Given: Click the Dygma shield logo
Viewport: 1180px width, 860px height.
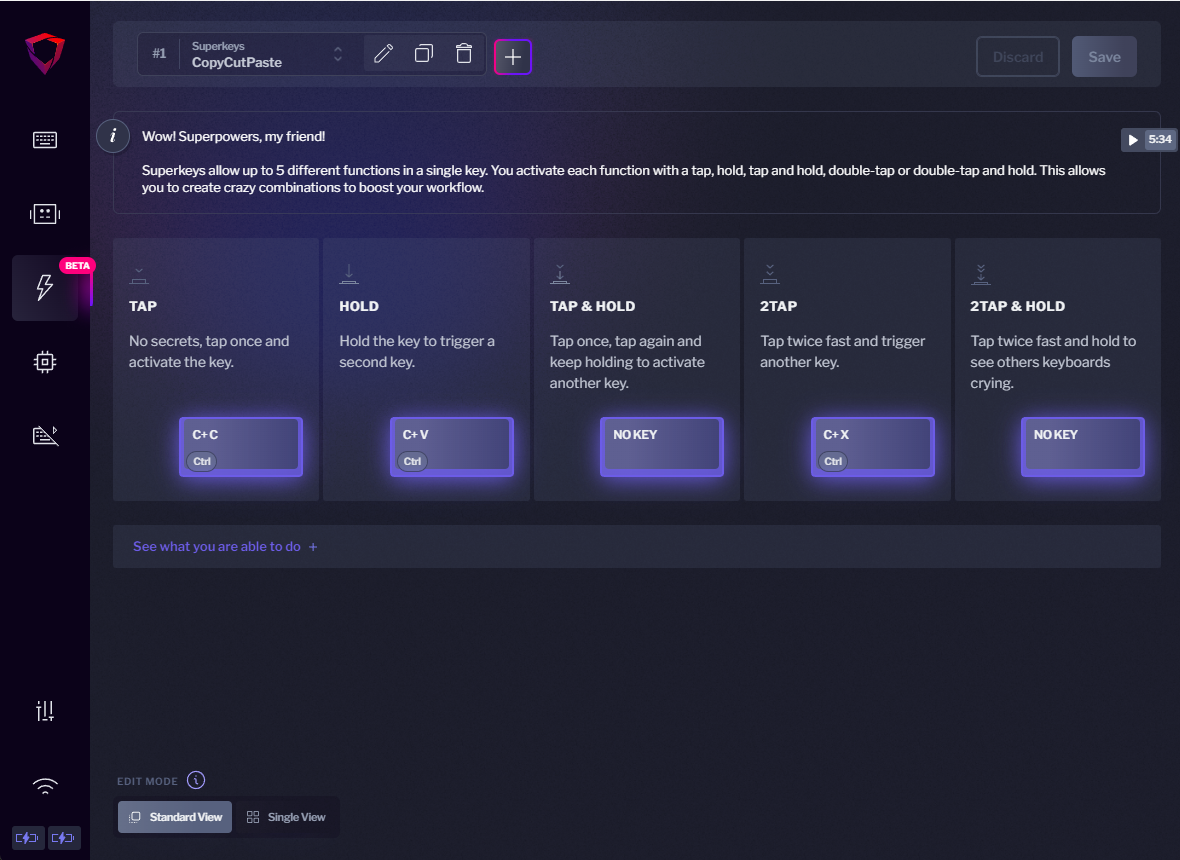Looking at the screenshot, I should [44, 53].
